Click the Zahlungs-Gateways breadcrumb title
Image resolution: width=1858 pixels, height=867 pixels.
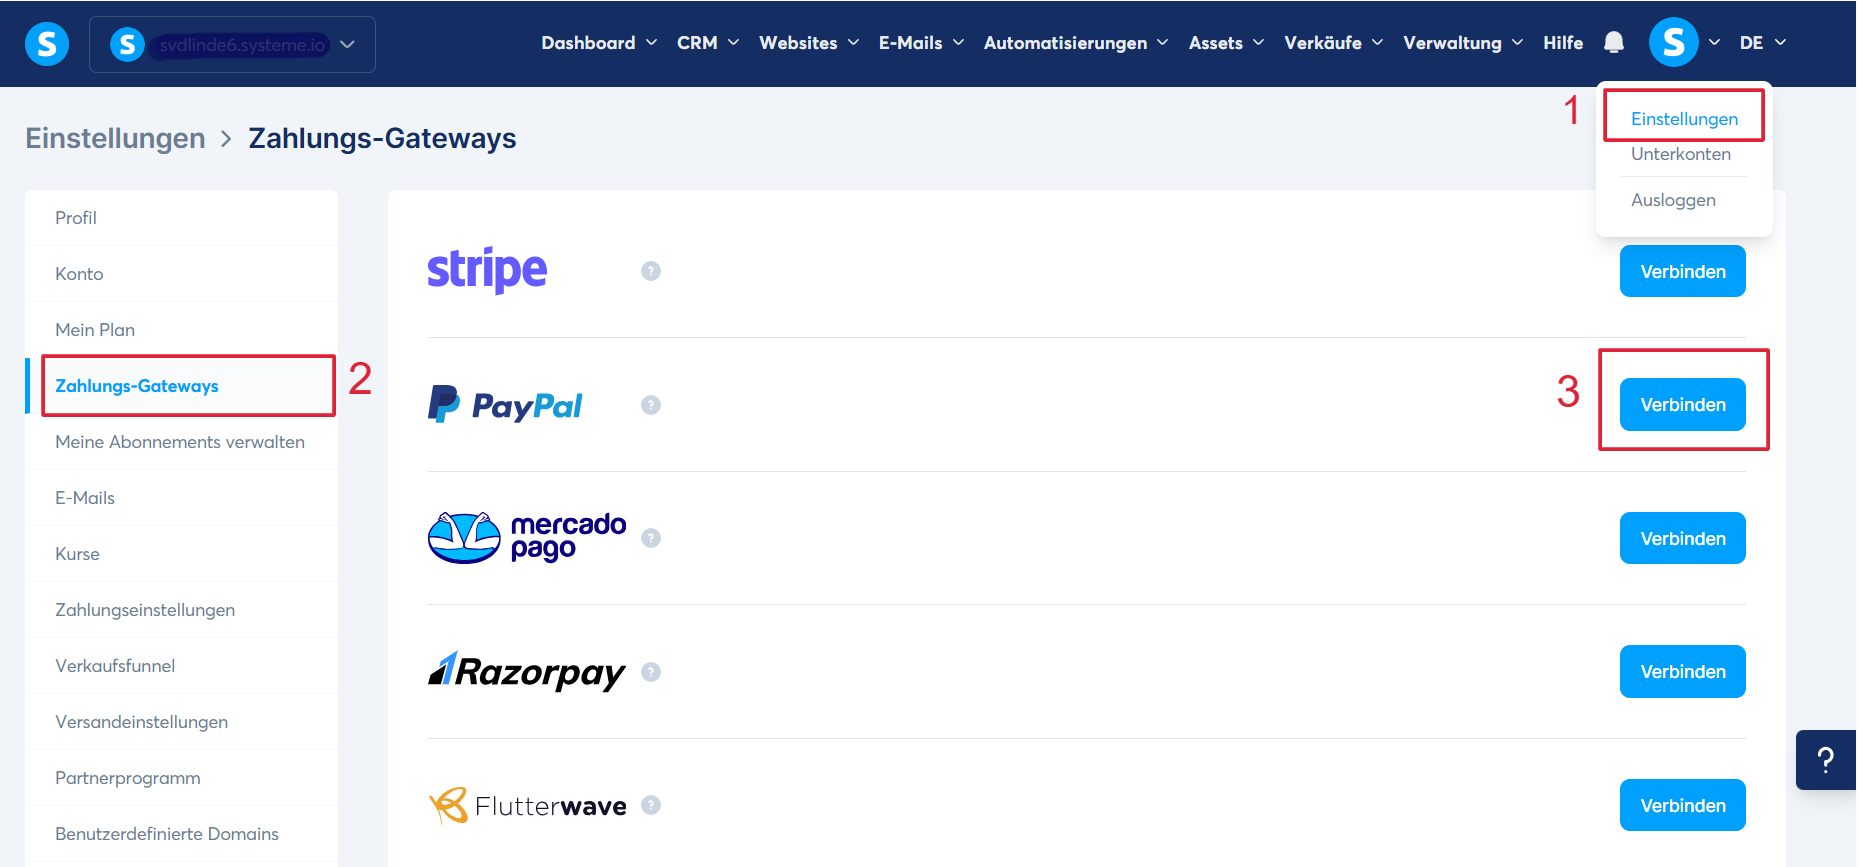[x=382, y=138]
